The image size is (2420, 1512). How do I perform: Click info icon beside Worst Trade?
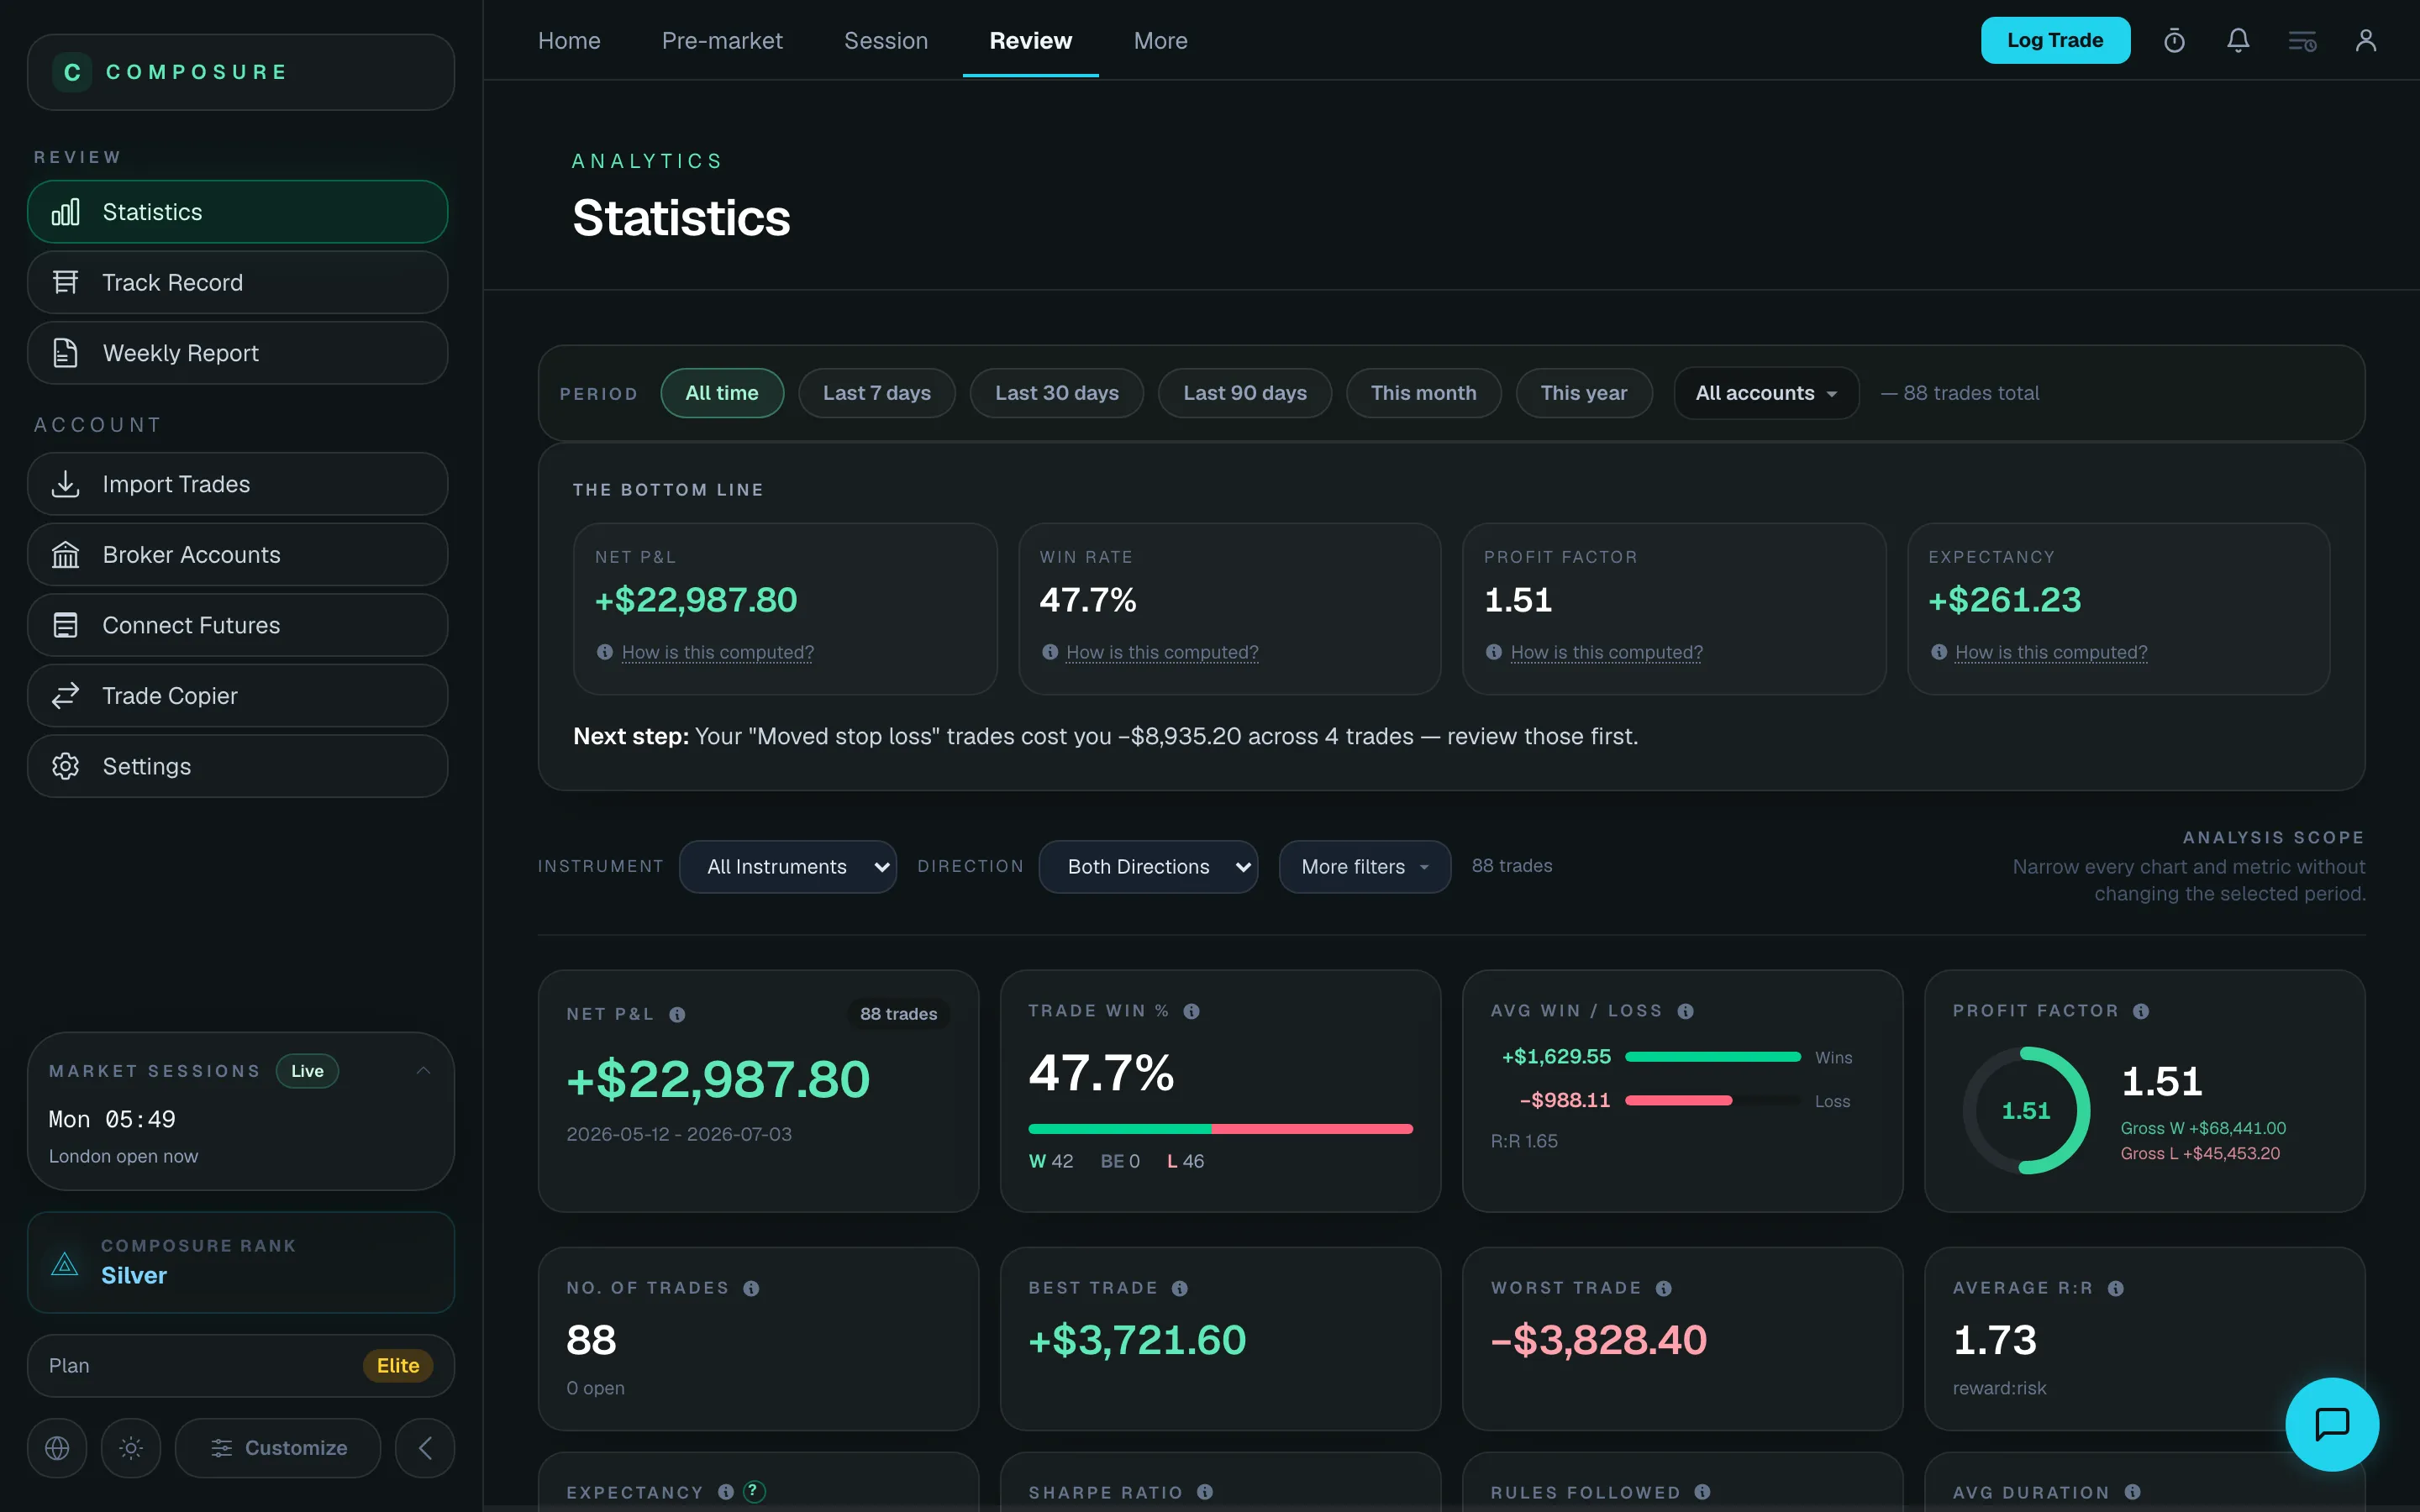click(x=1663, y=1288)
